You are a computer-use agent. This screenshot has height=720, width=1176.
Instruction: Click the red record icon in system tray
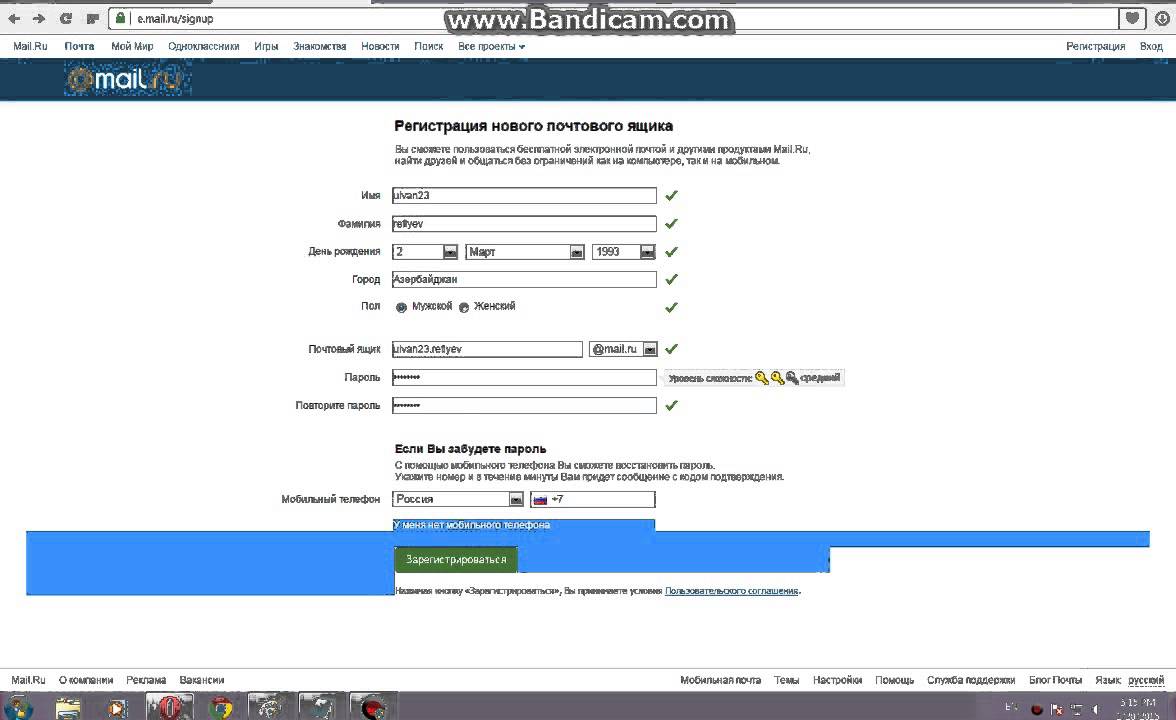tap(1036, 709)
